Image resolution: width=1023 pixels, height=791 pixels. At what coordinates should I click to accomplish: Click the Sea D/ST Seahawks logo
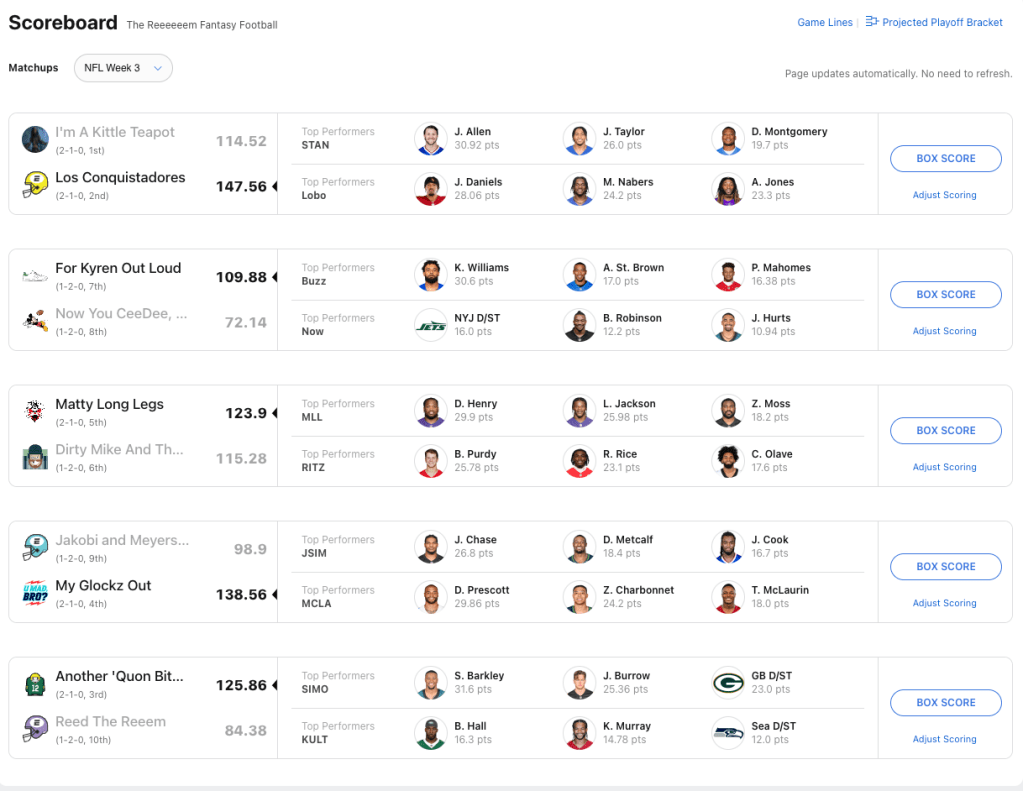[x=728, y=733]
